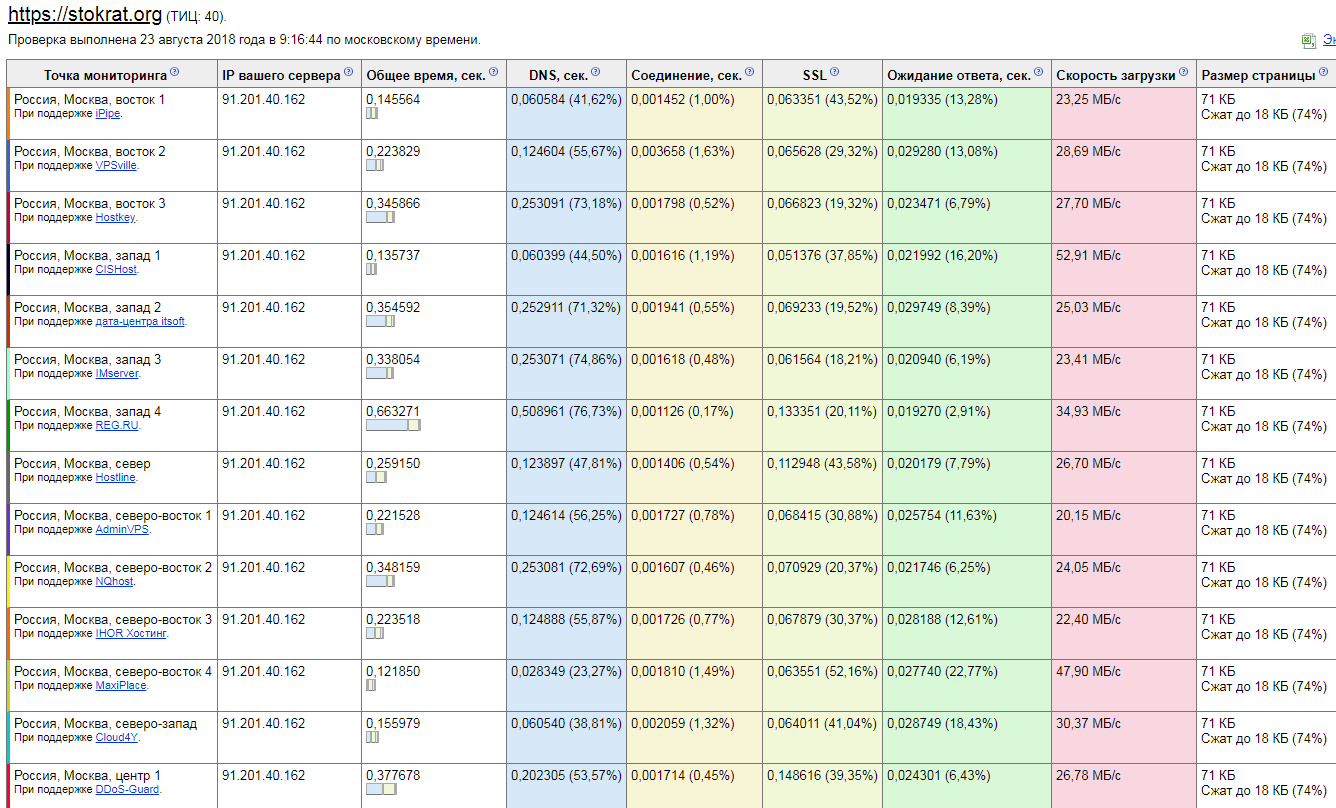
Task: Click total time bar for запад 4 row
Action: 392,425
